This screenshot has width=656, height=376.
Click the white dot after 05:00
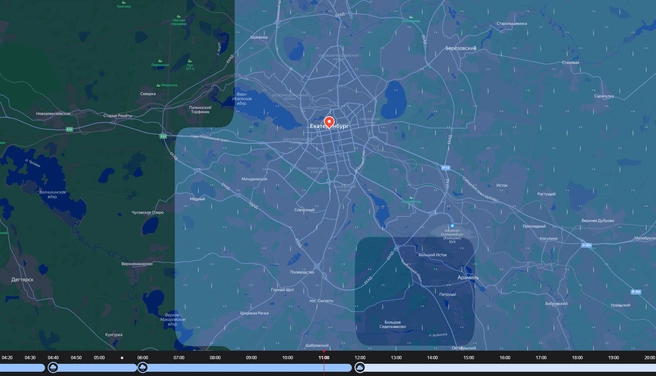coord(122,358)
